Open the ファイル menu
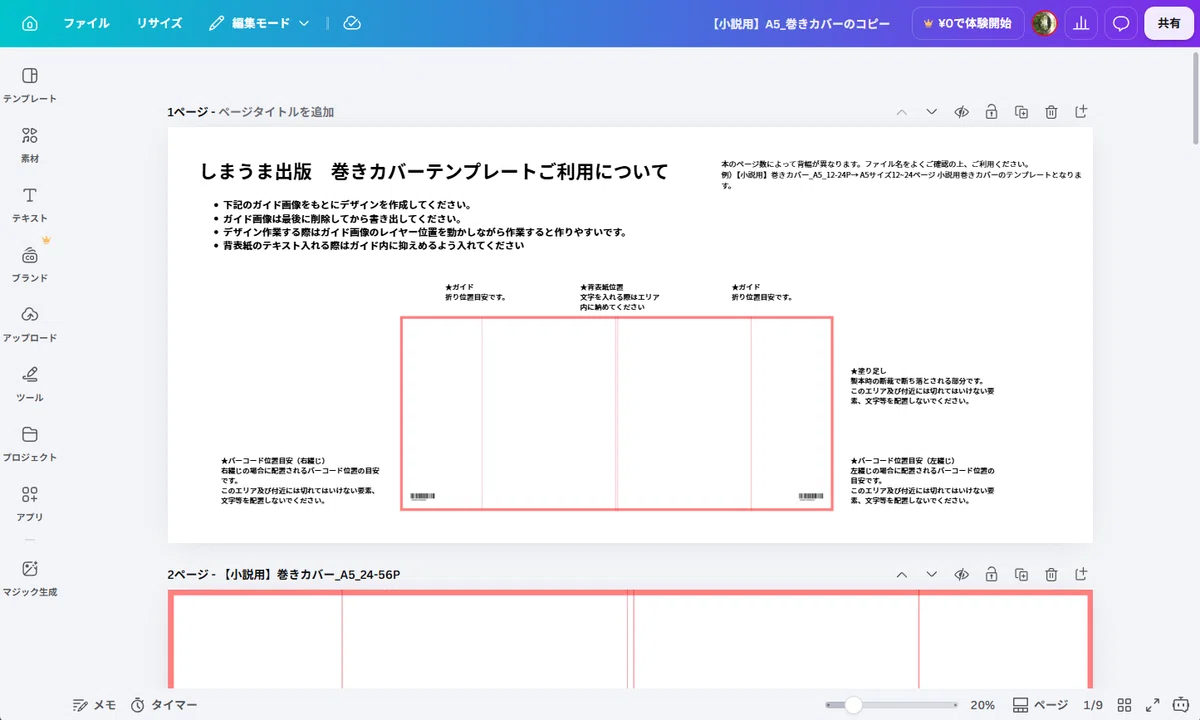The height and width of the screenshot is (720, 1200). tap(87, 23)
